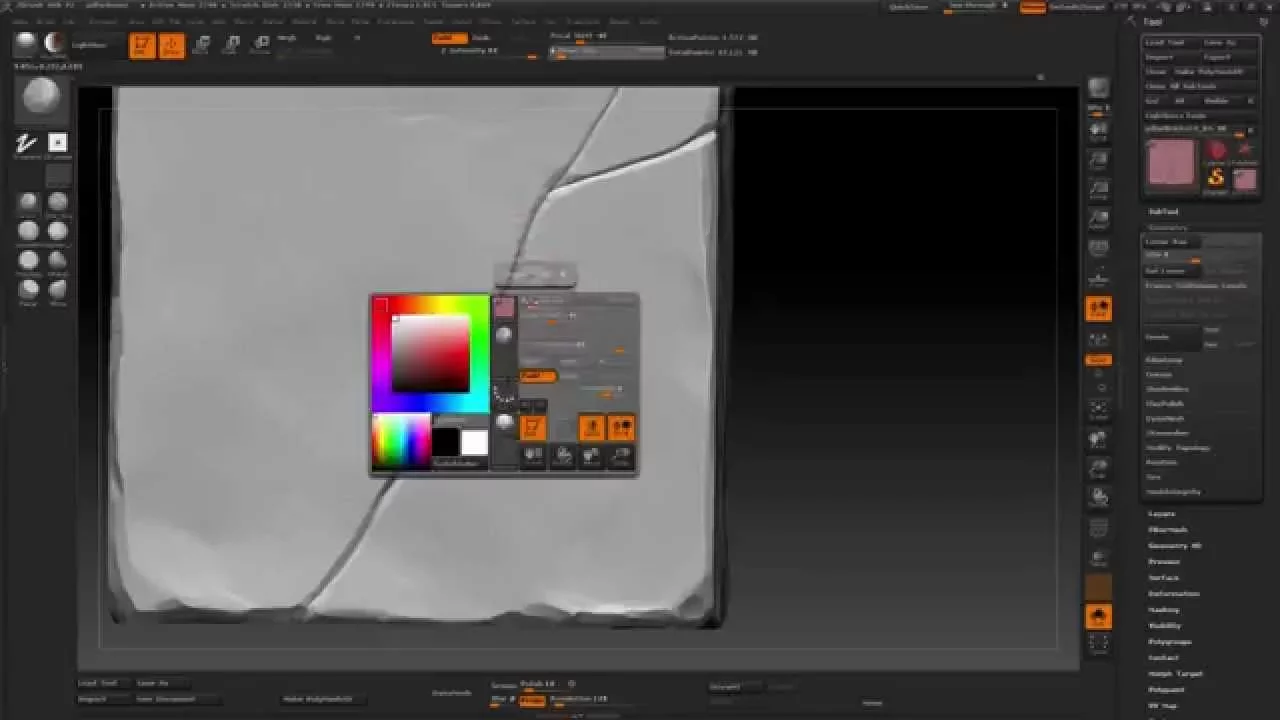Open the Stroke type icon on left shelf
The height and width of the screenshot is (720, 1280).
[x=26, y=145]
